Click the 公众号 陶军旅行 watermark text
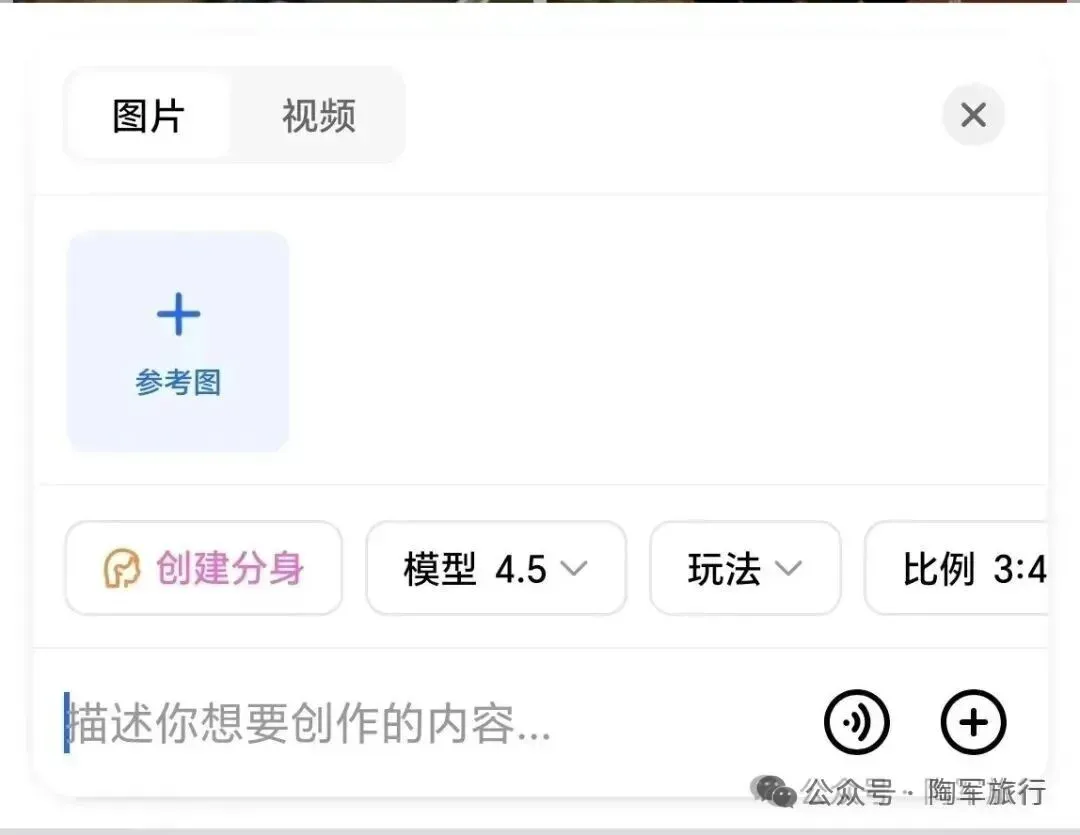This screenshot has height=835, width=1080. pyautogui.click(x=924, y=792)
